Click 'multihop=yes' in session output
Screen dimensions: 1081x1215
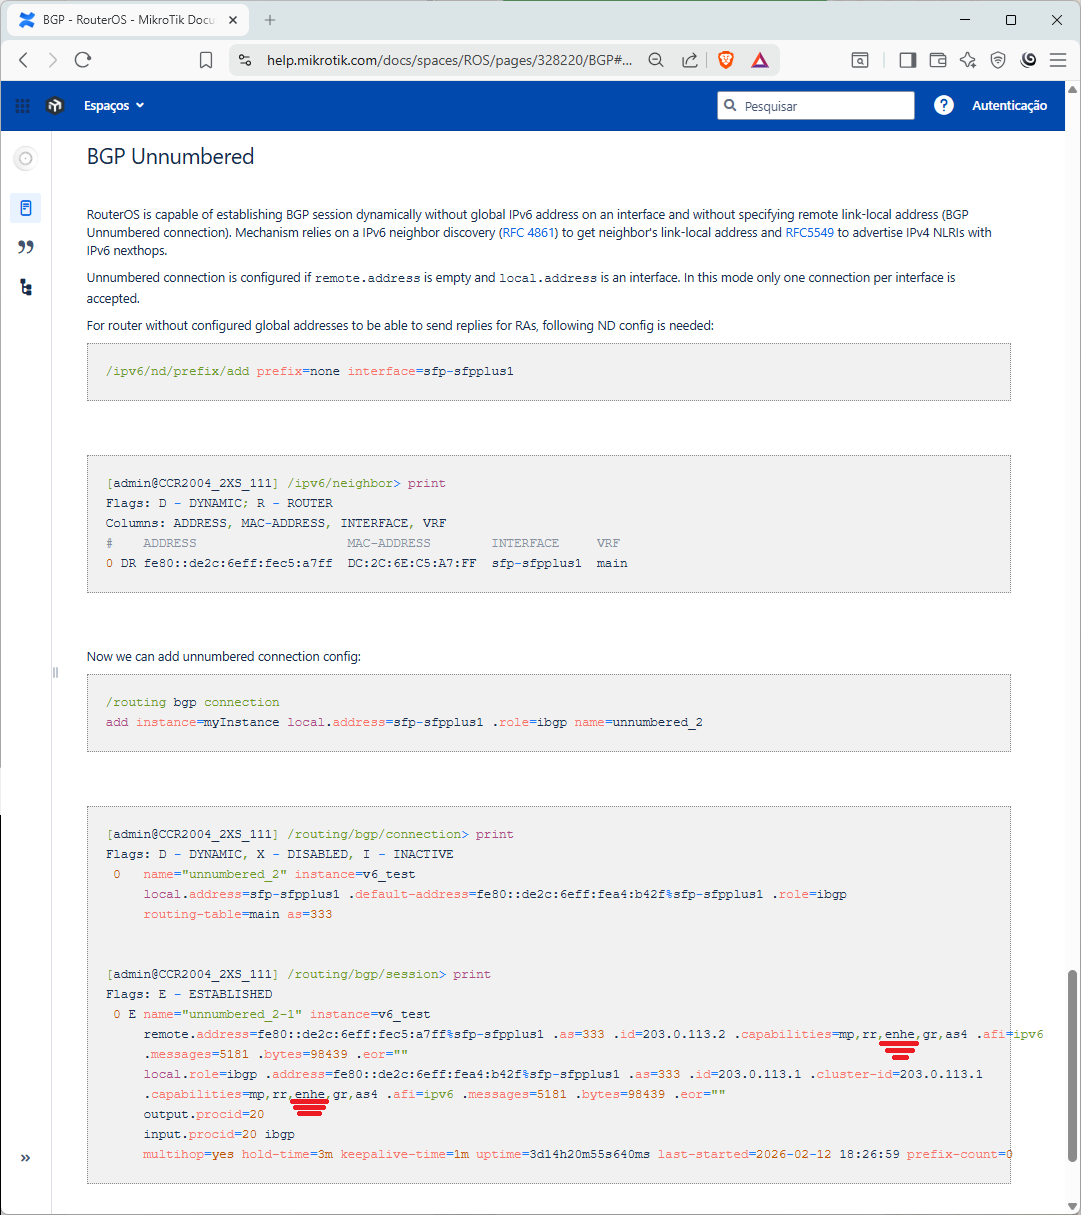tap(189, 1154)
